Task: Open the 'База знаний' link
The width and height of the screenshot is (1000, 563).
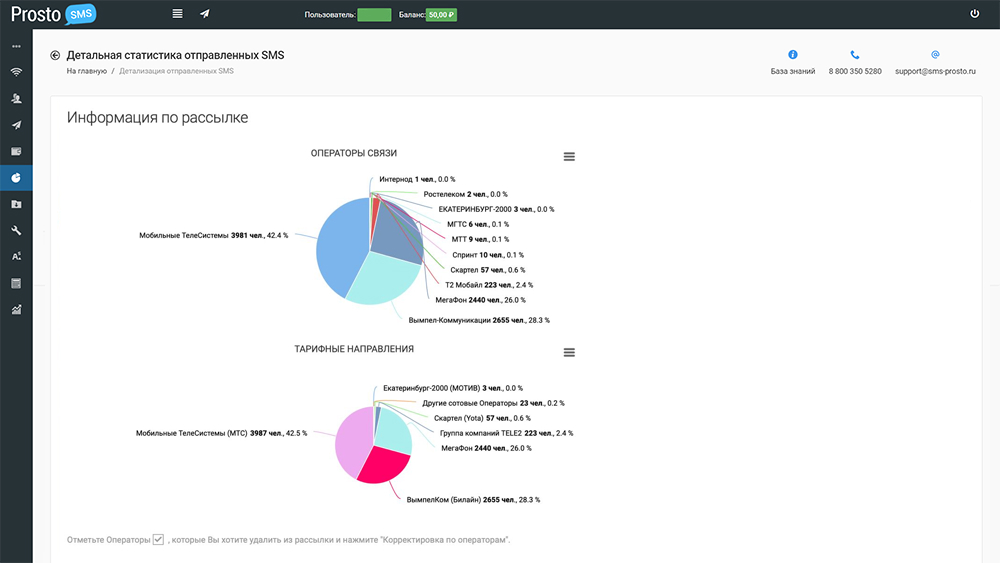Action: pos(793,72)
